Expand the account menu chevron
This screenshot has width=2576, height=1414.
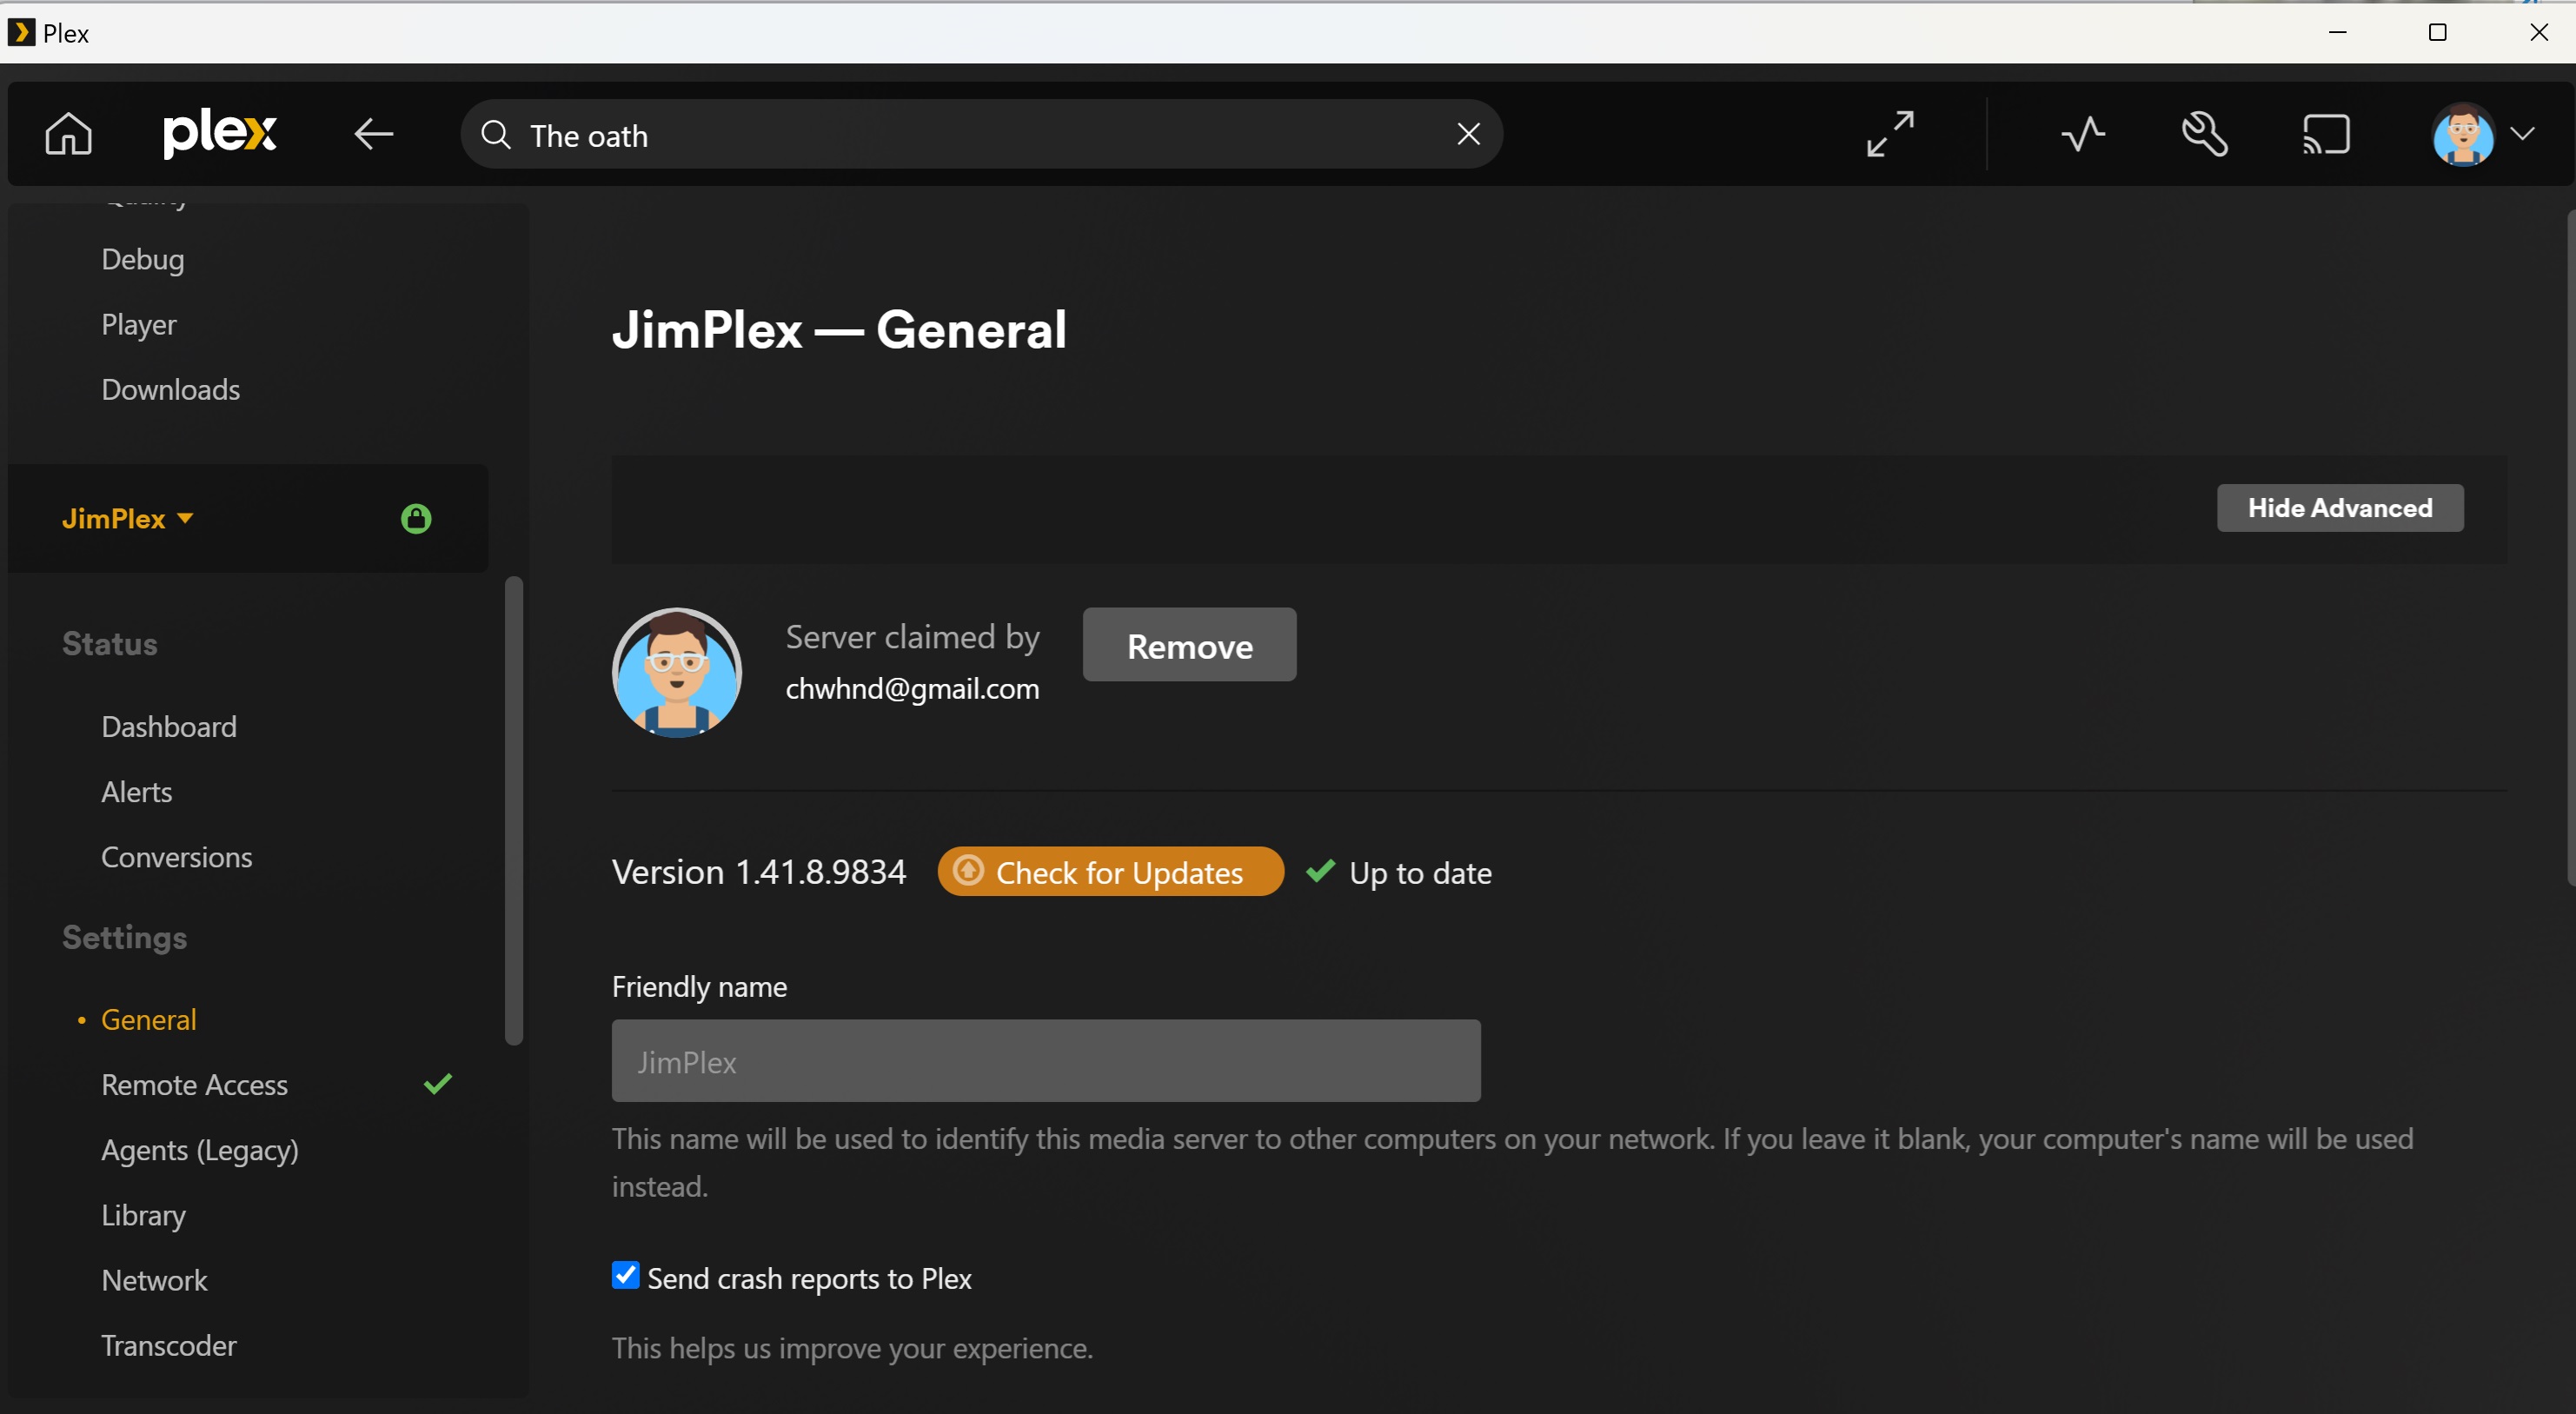point(2523,134)
